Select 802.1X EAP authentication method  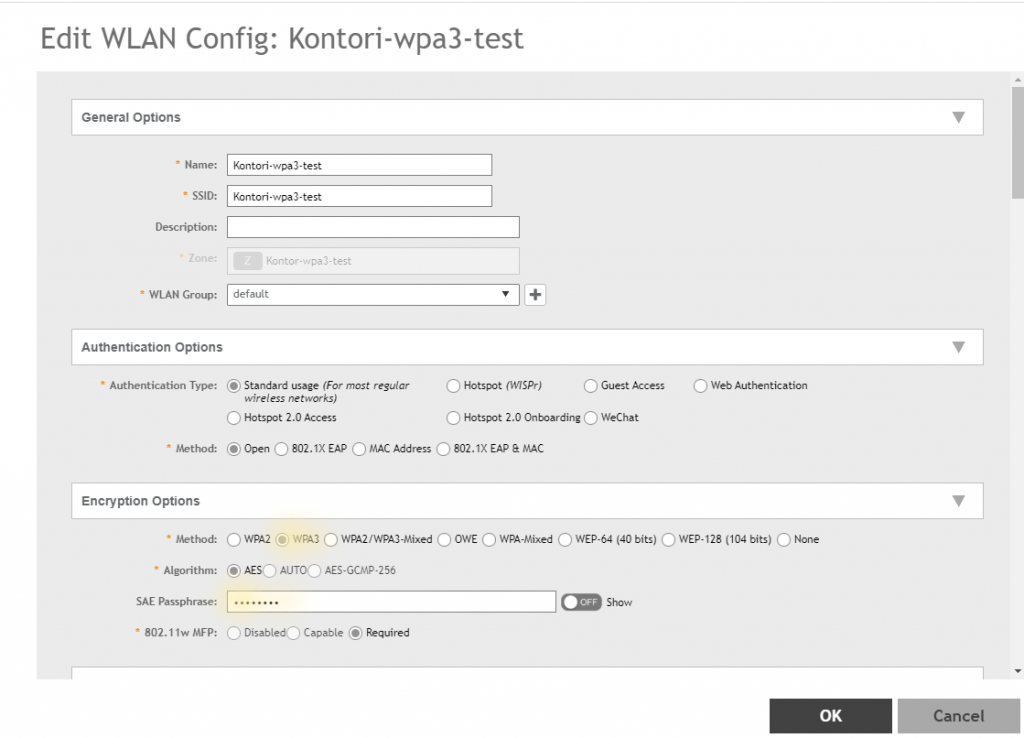point(282,449)
